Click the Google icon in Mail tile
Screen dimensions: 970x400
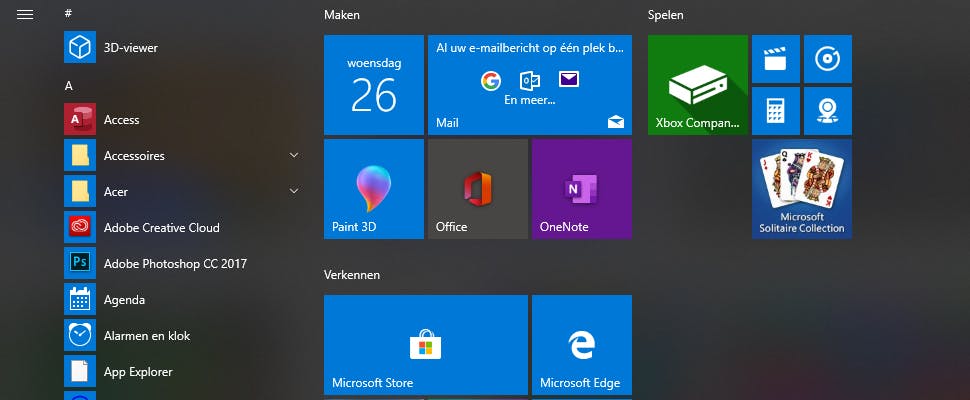[491, 80]
